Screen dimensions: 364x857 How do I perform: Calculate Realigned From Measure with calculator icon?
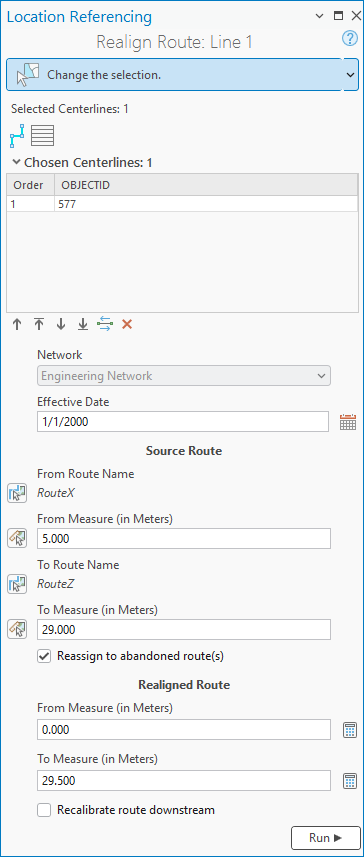coord(350,730)
